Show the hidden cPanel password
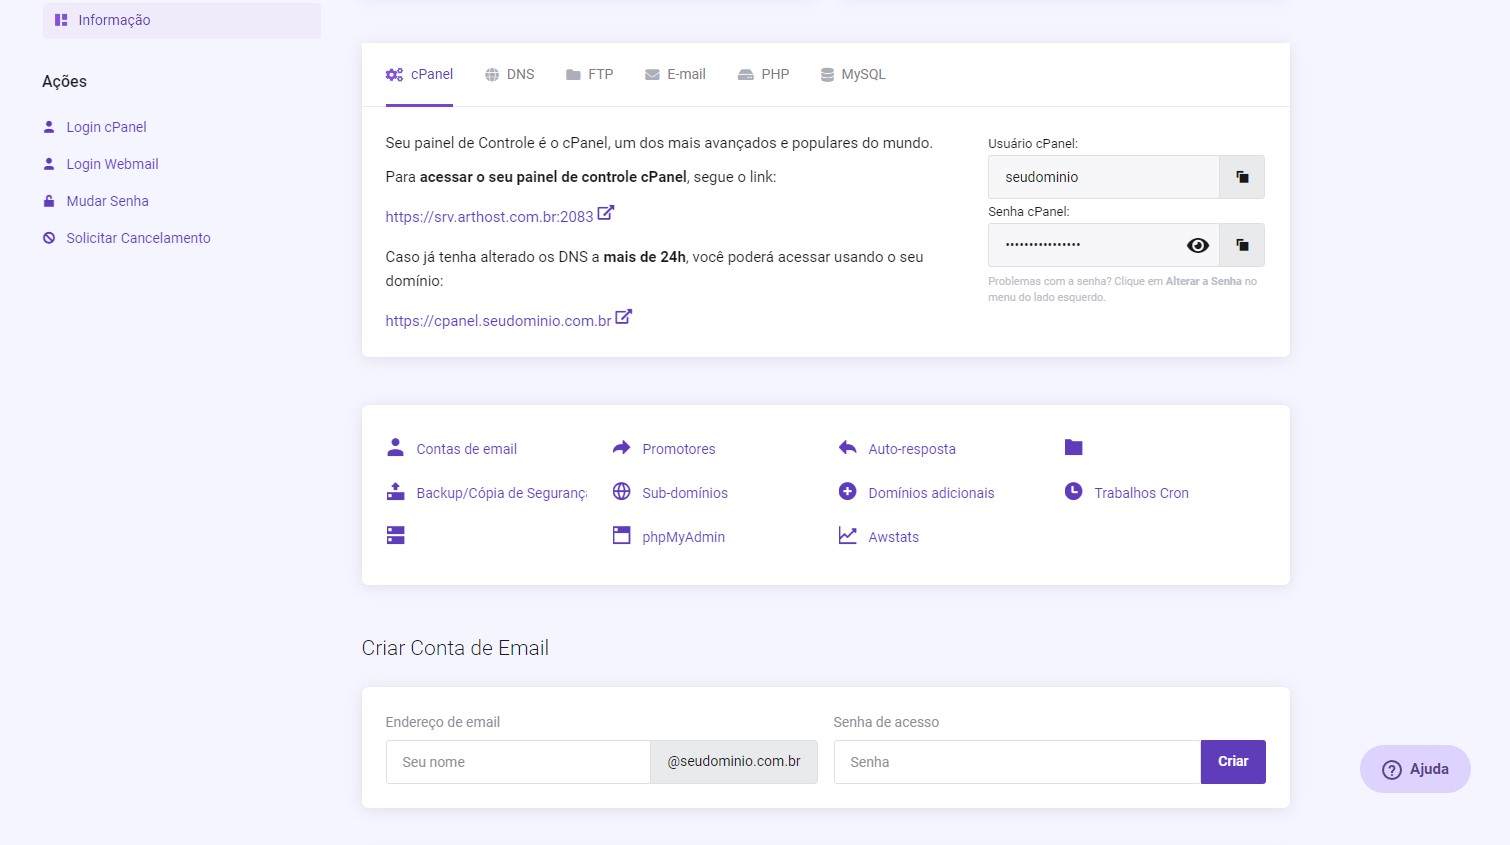Image resolution: width=1510 pixels, height=845 pixels. 1197,245
